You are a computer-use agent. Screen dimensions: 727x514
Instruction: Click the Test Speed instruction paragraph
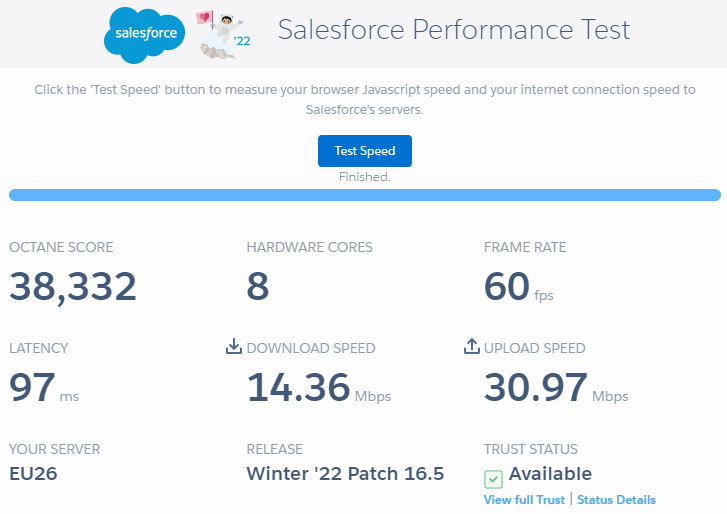point(365,100)
